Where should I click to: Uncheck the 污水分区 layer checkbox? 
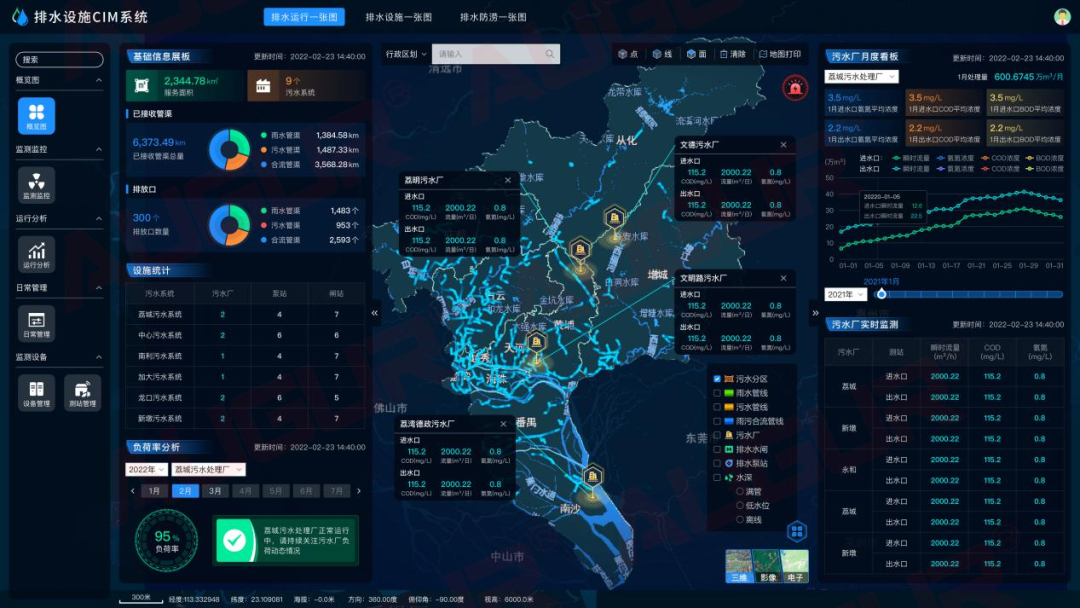pos(717,379)
